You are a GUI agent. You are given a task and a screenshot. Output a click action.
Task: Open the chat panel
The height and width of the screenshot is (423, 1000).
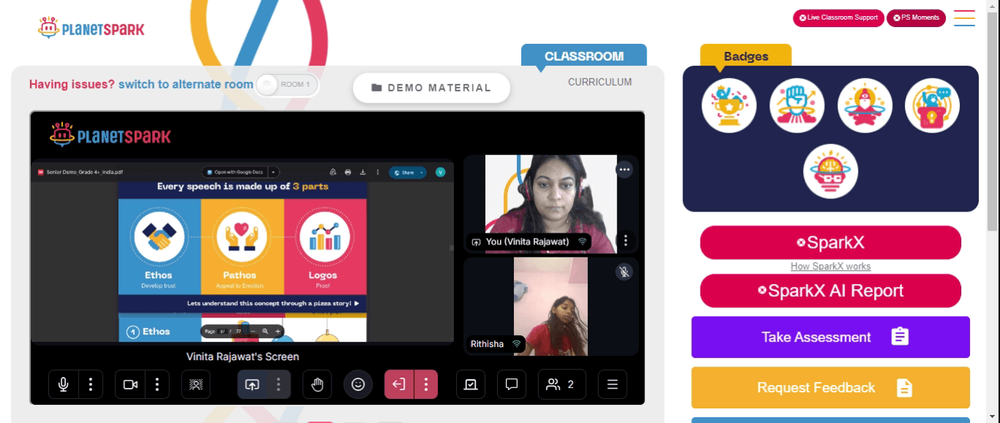511,384
